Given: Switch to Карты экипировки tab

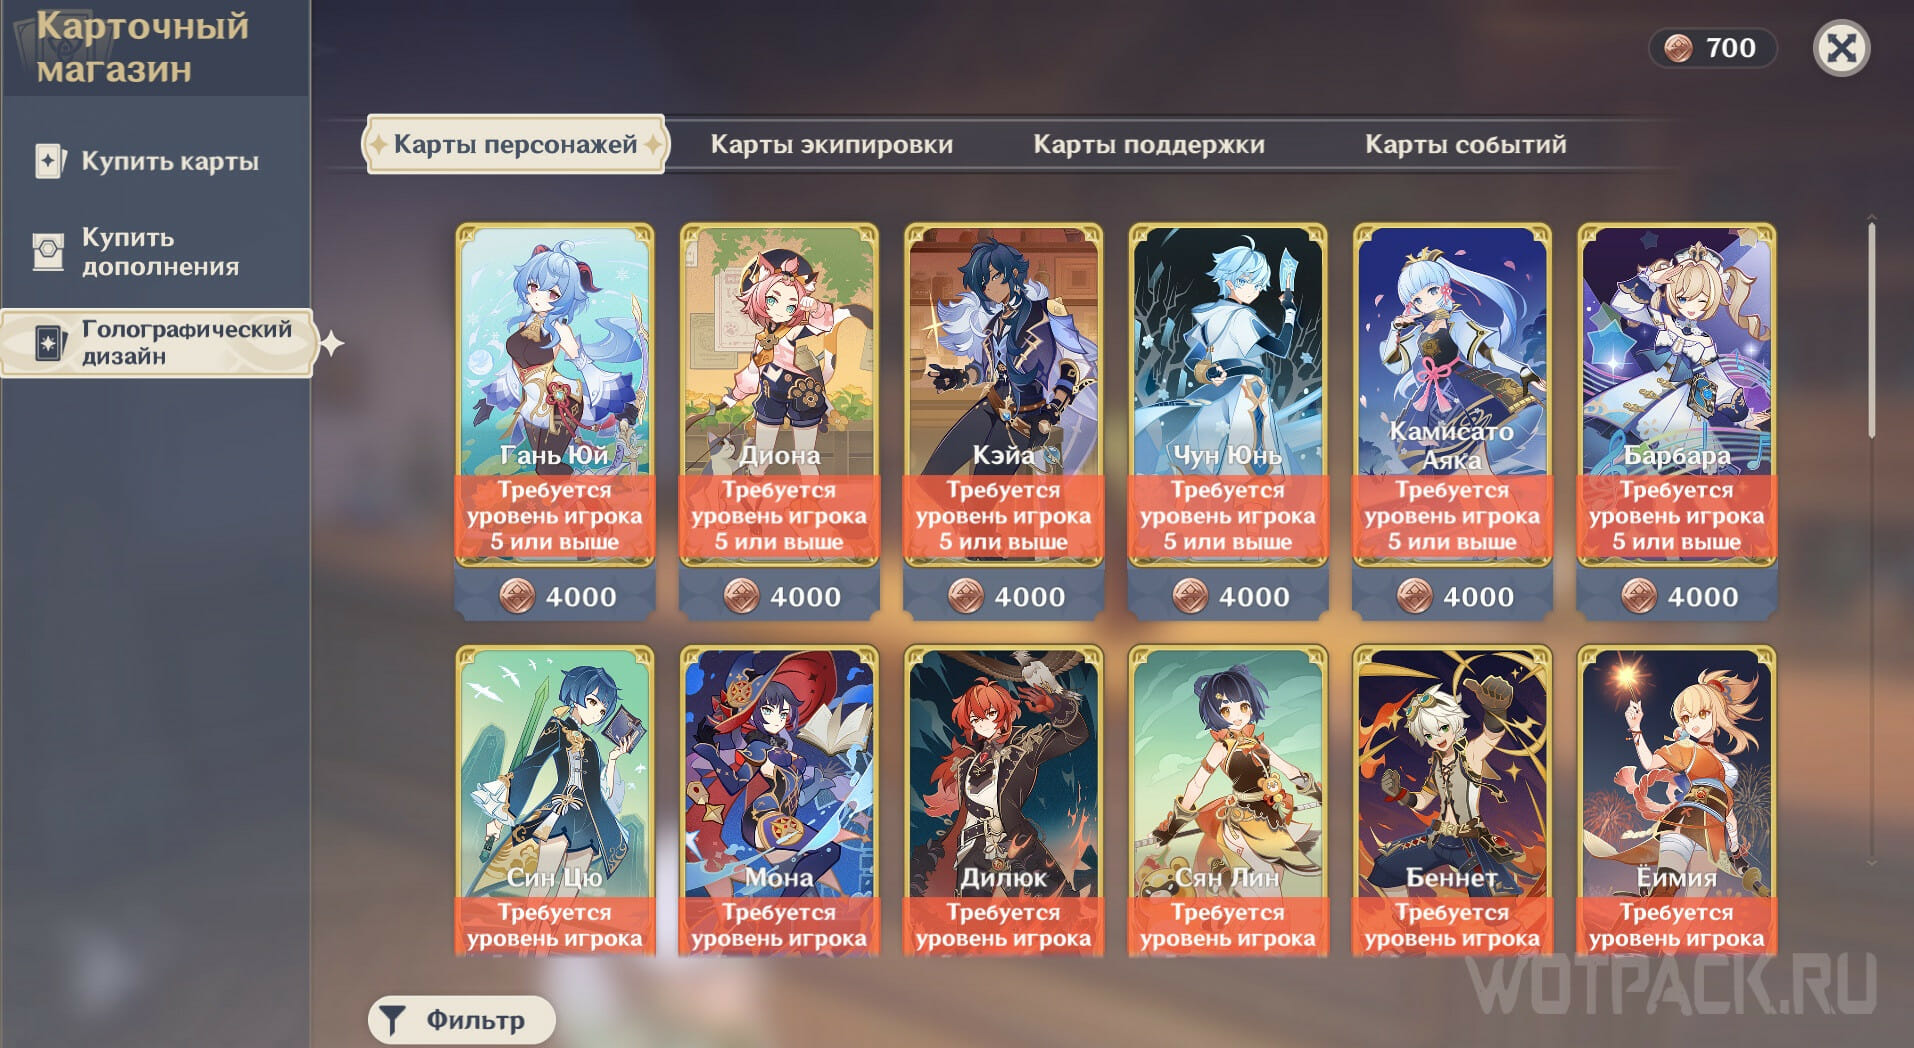Looking at the screenshot, I should tap(831, 144).
